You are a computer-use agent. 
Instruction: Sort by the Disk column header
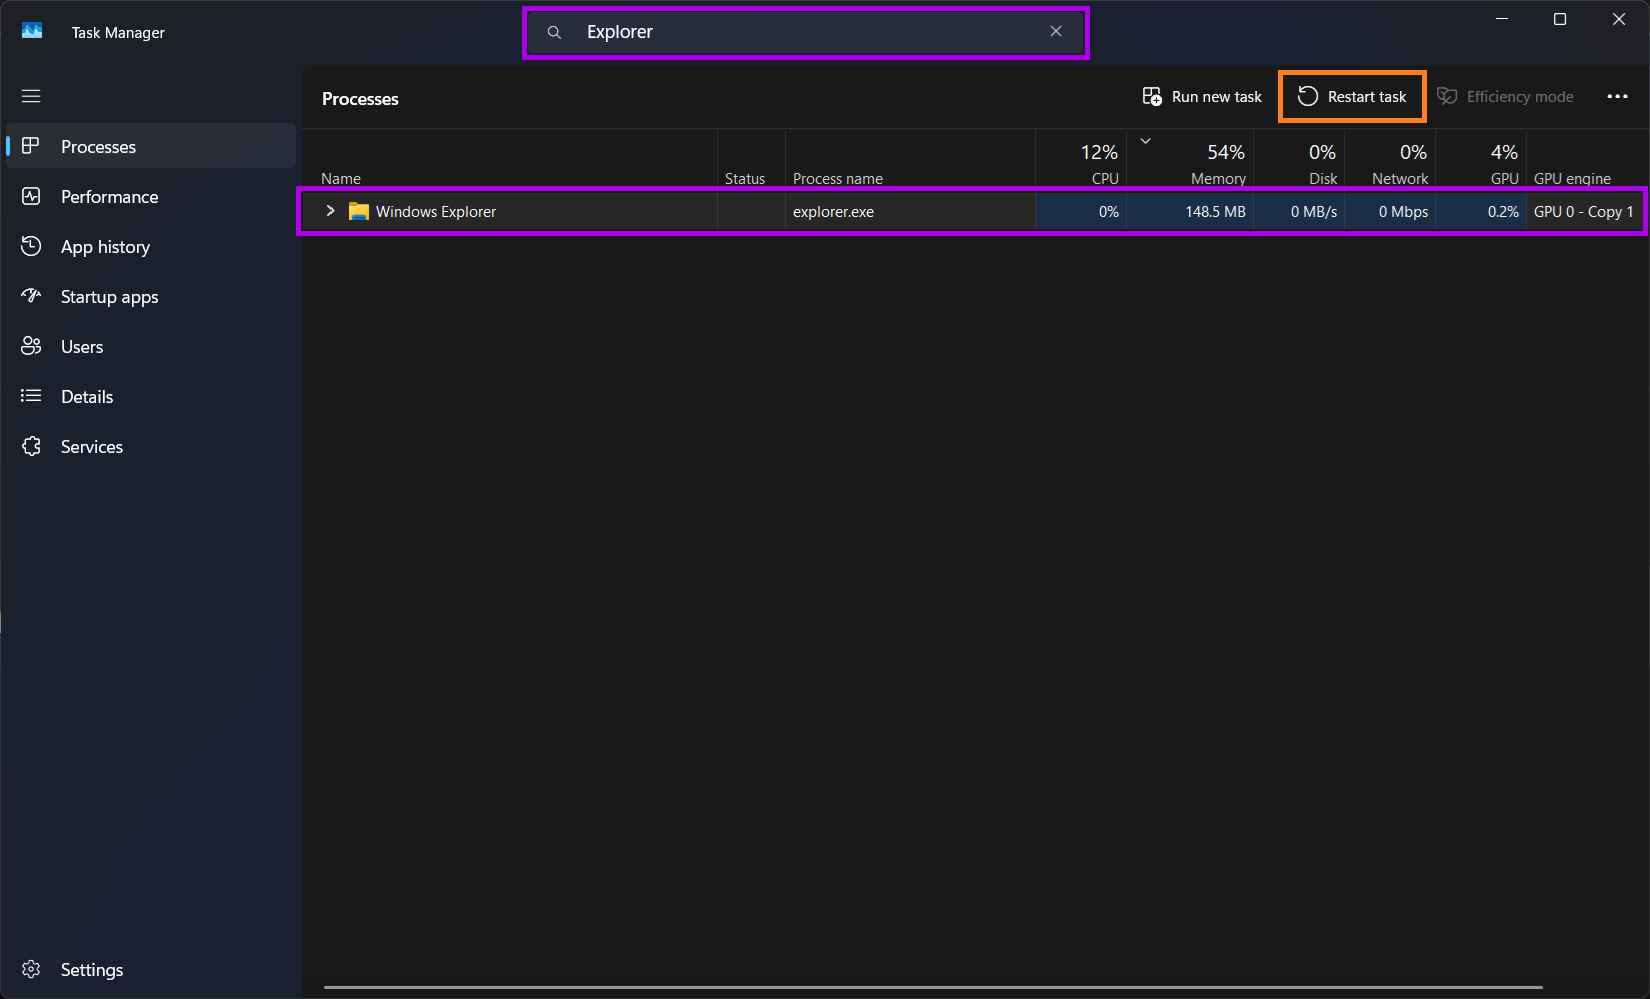click(x=1299, y=160)
